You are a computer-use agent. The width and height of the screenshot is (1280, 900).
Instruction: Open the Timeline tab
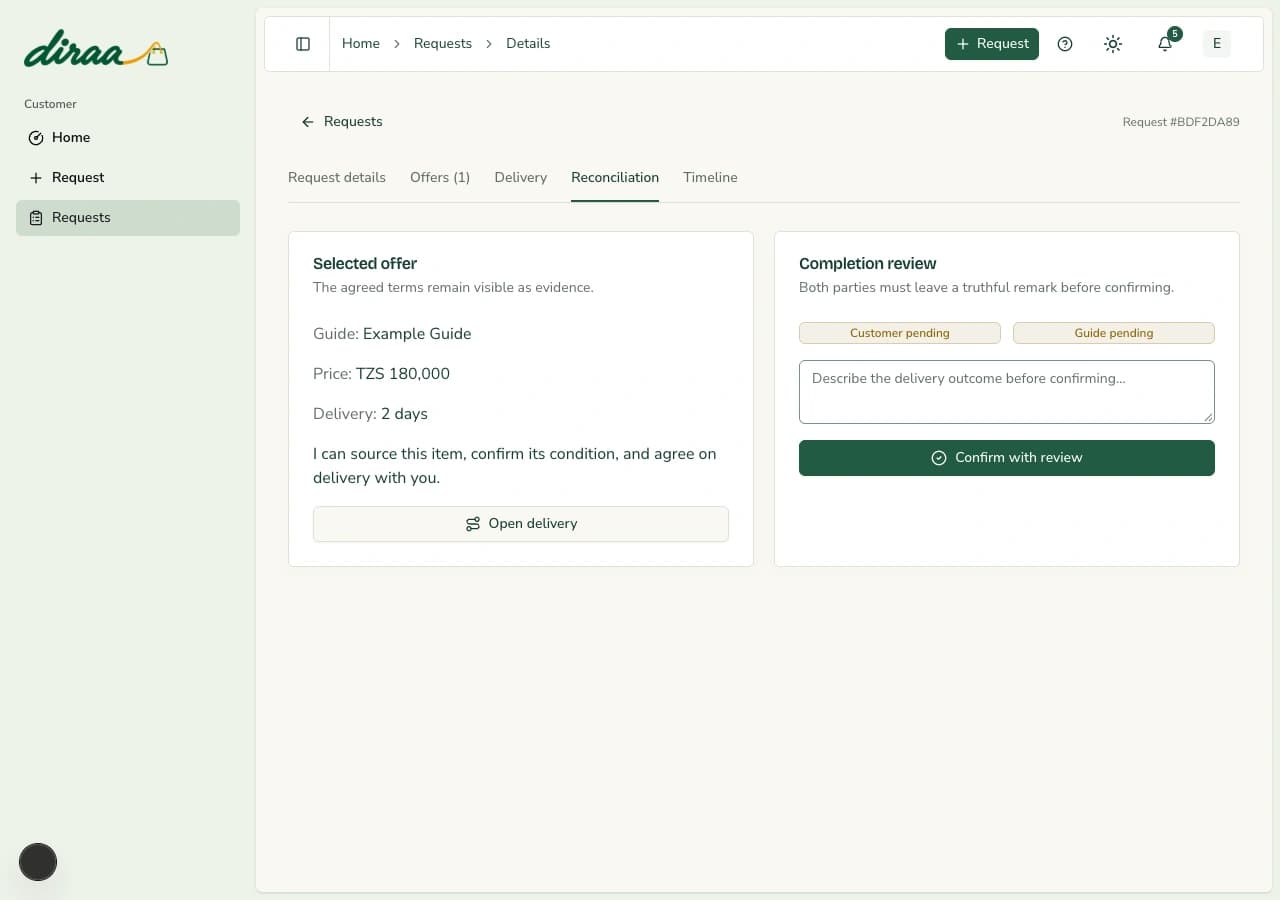point(710,178)
